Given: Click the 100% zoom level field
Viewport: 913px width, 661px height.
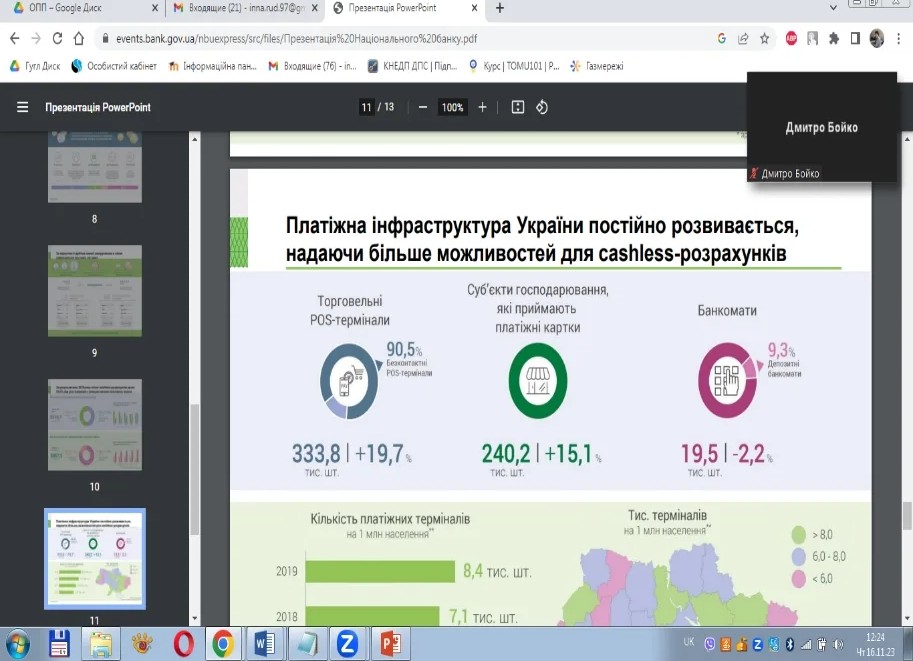Looking at the screenshot, I should (453, 107).
